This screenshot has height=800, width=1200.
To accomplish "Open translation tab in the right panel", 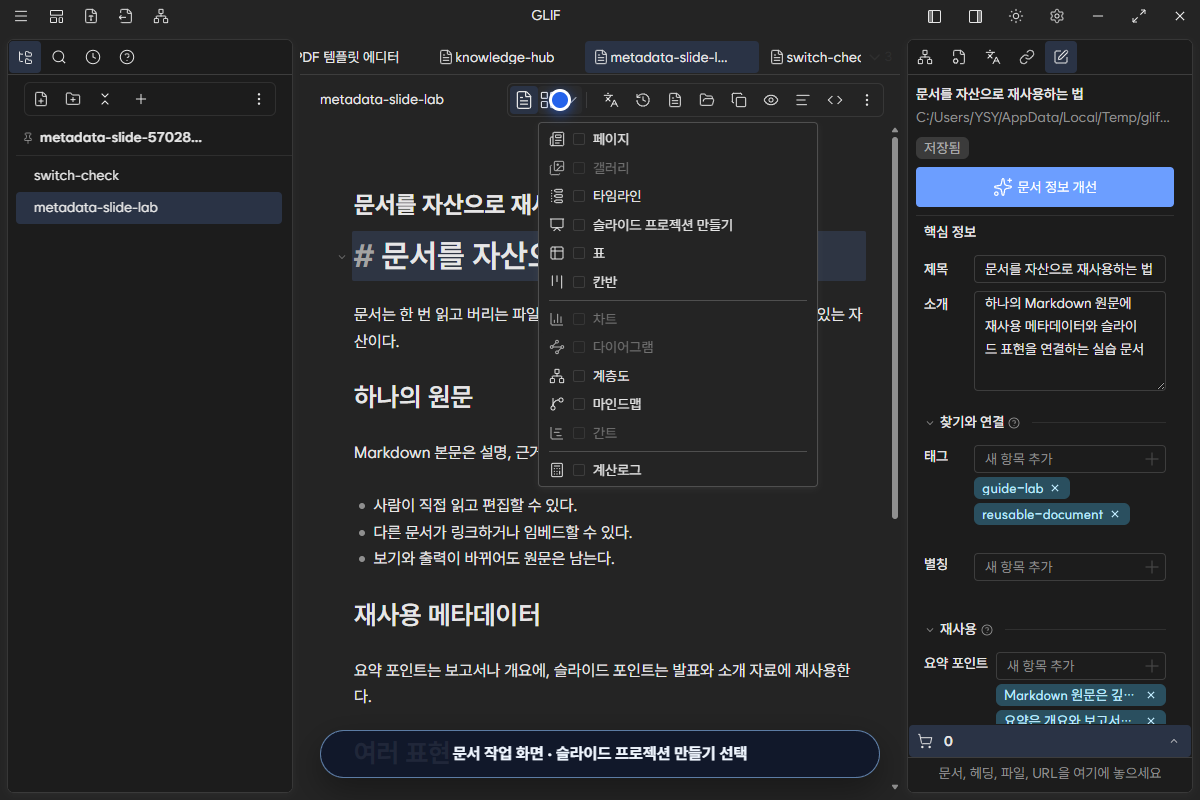I will pyautogui.click(x=993, y=57).
